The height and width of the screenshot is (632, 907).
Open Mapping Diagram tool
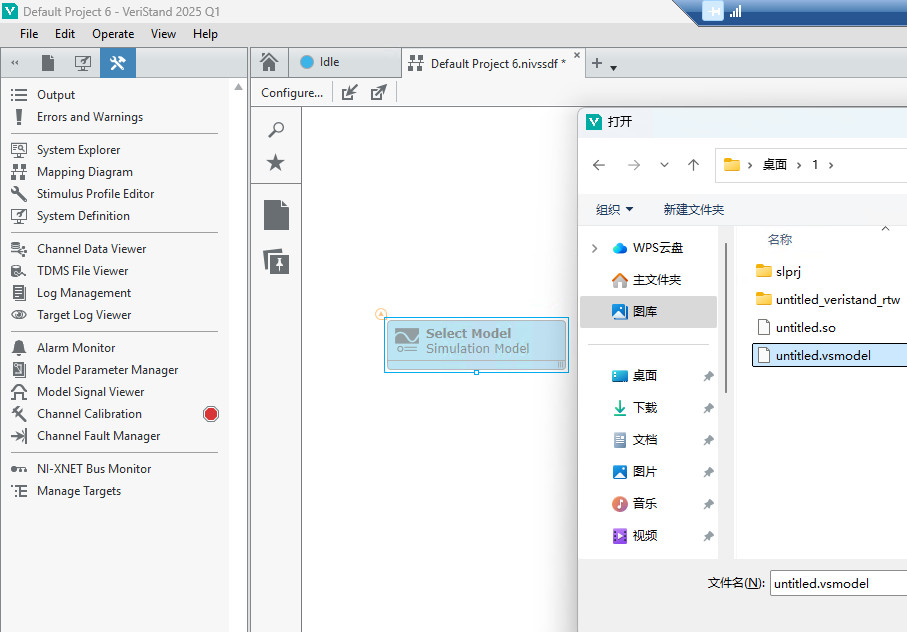84,172
